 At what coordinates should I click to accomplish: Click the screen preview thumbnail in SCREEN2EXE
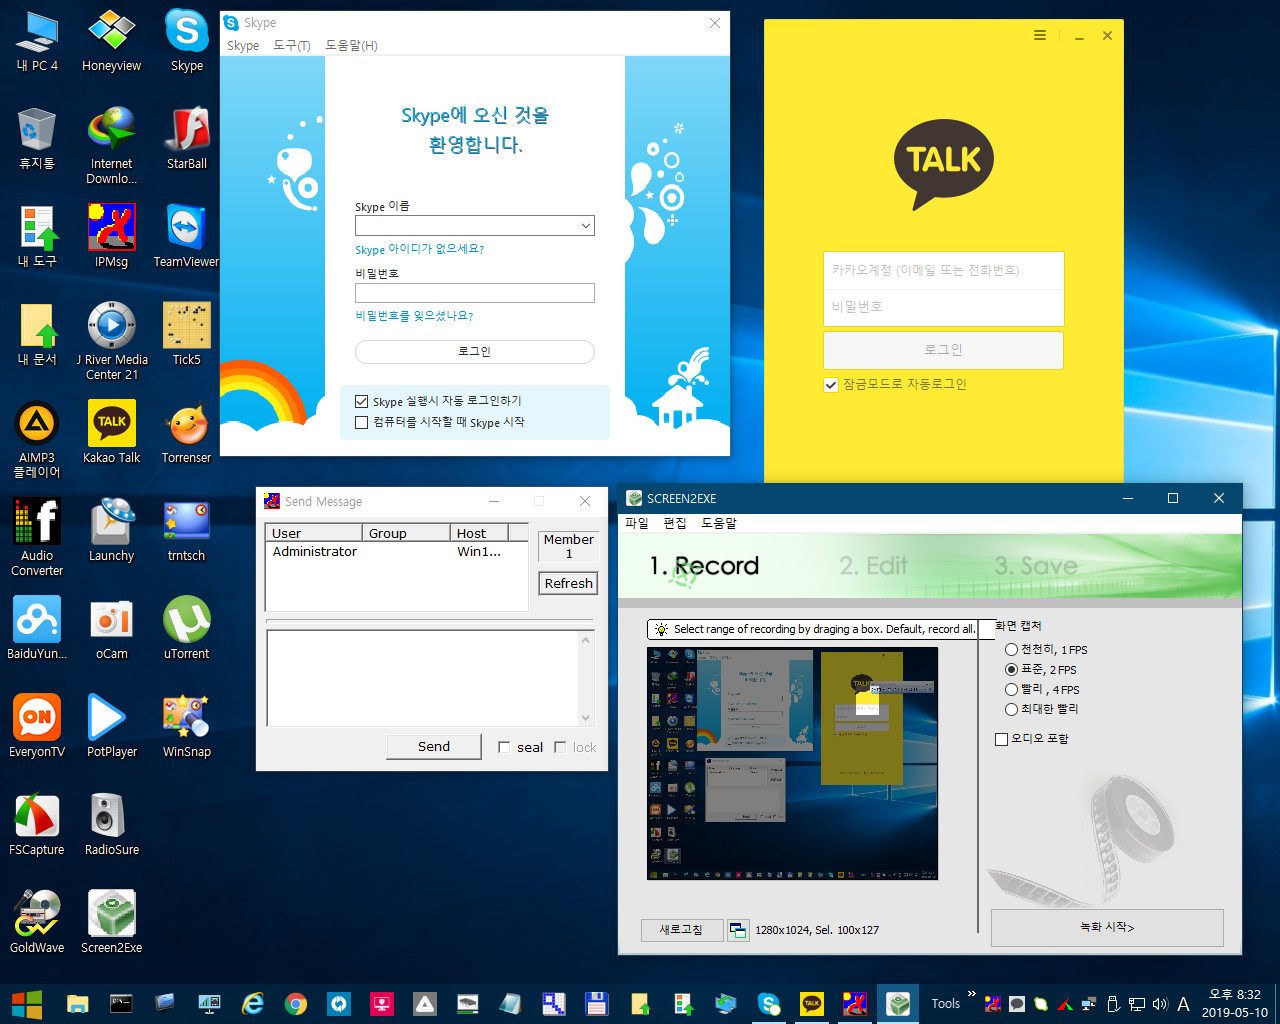click(x=793, y=763)
